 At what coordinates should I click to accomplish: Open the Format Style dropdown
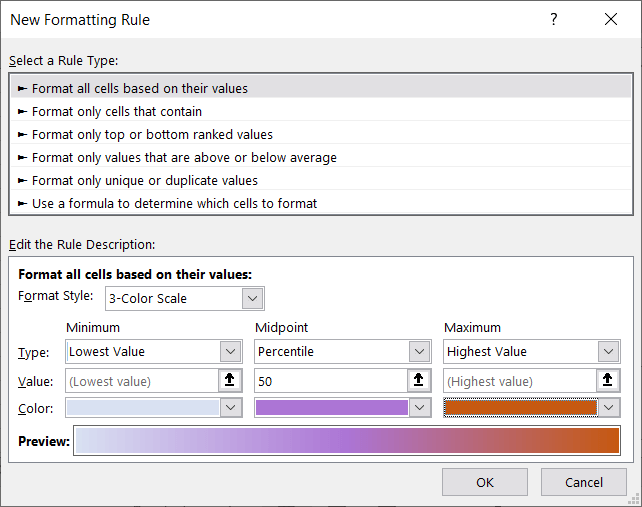coord(253,298)
